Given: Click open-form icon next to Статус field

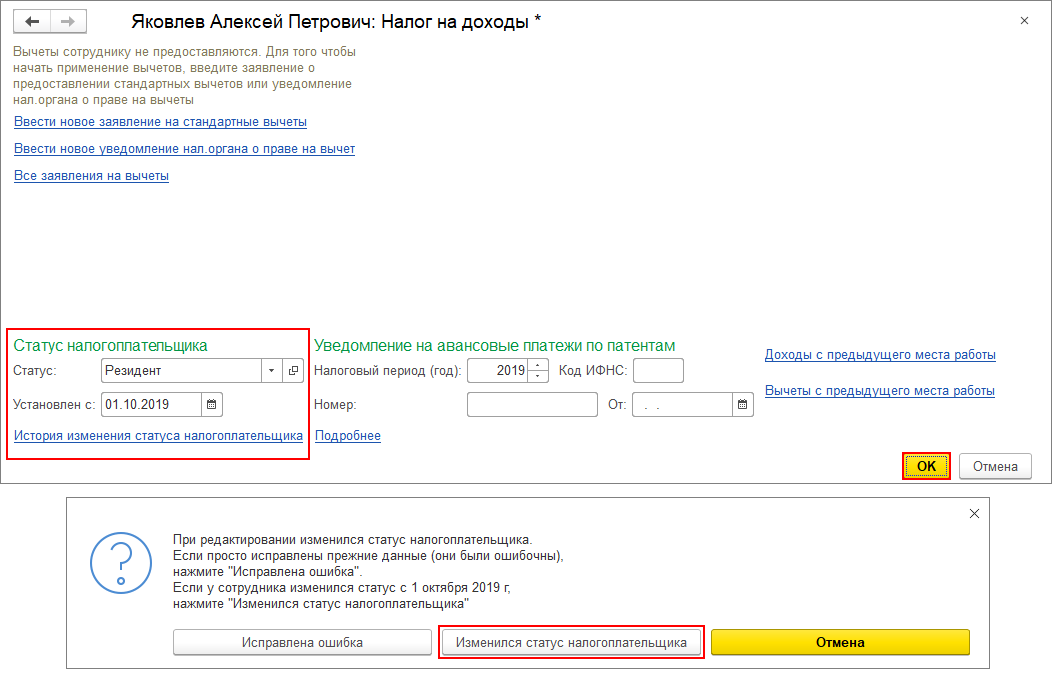Looking at the screenshot, I should (293, 371).
